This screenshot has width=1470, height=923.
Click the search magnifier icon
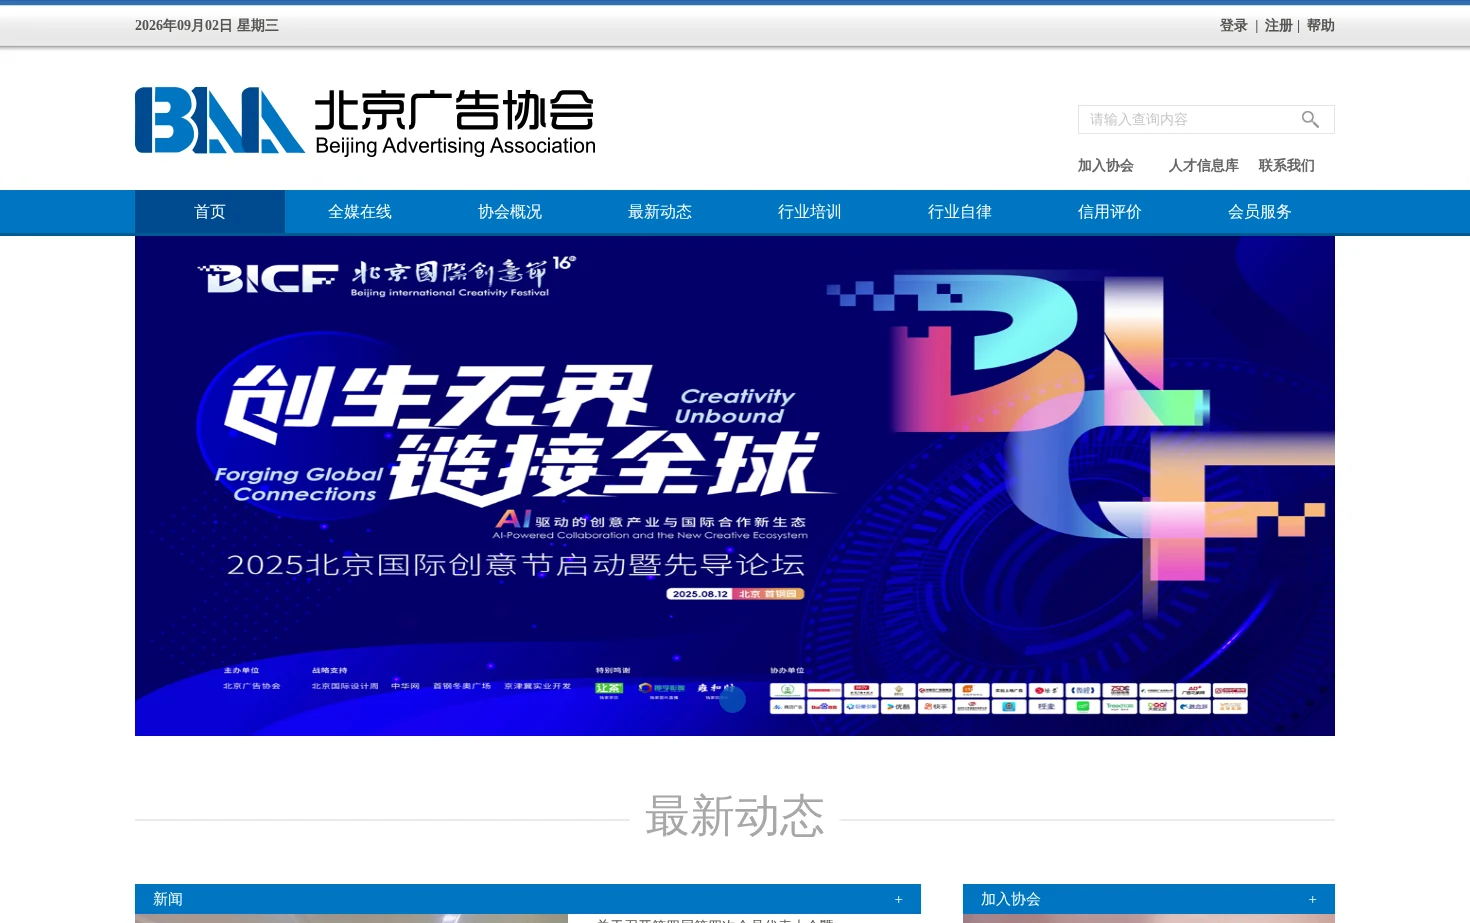pyautogui.click(x=1310, y=120)
